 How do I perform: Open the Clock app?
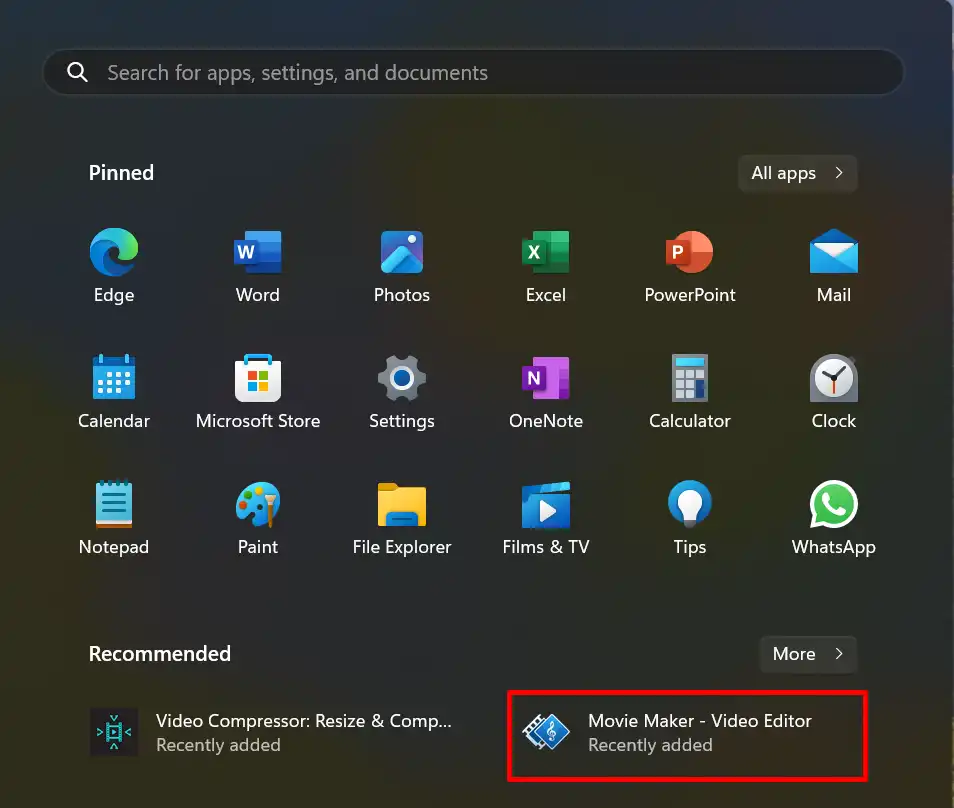coord(834,391)
